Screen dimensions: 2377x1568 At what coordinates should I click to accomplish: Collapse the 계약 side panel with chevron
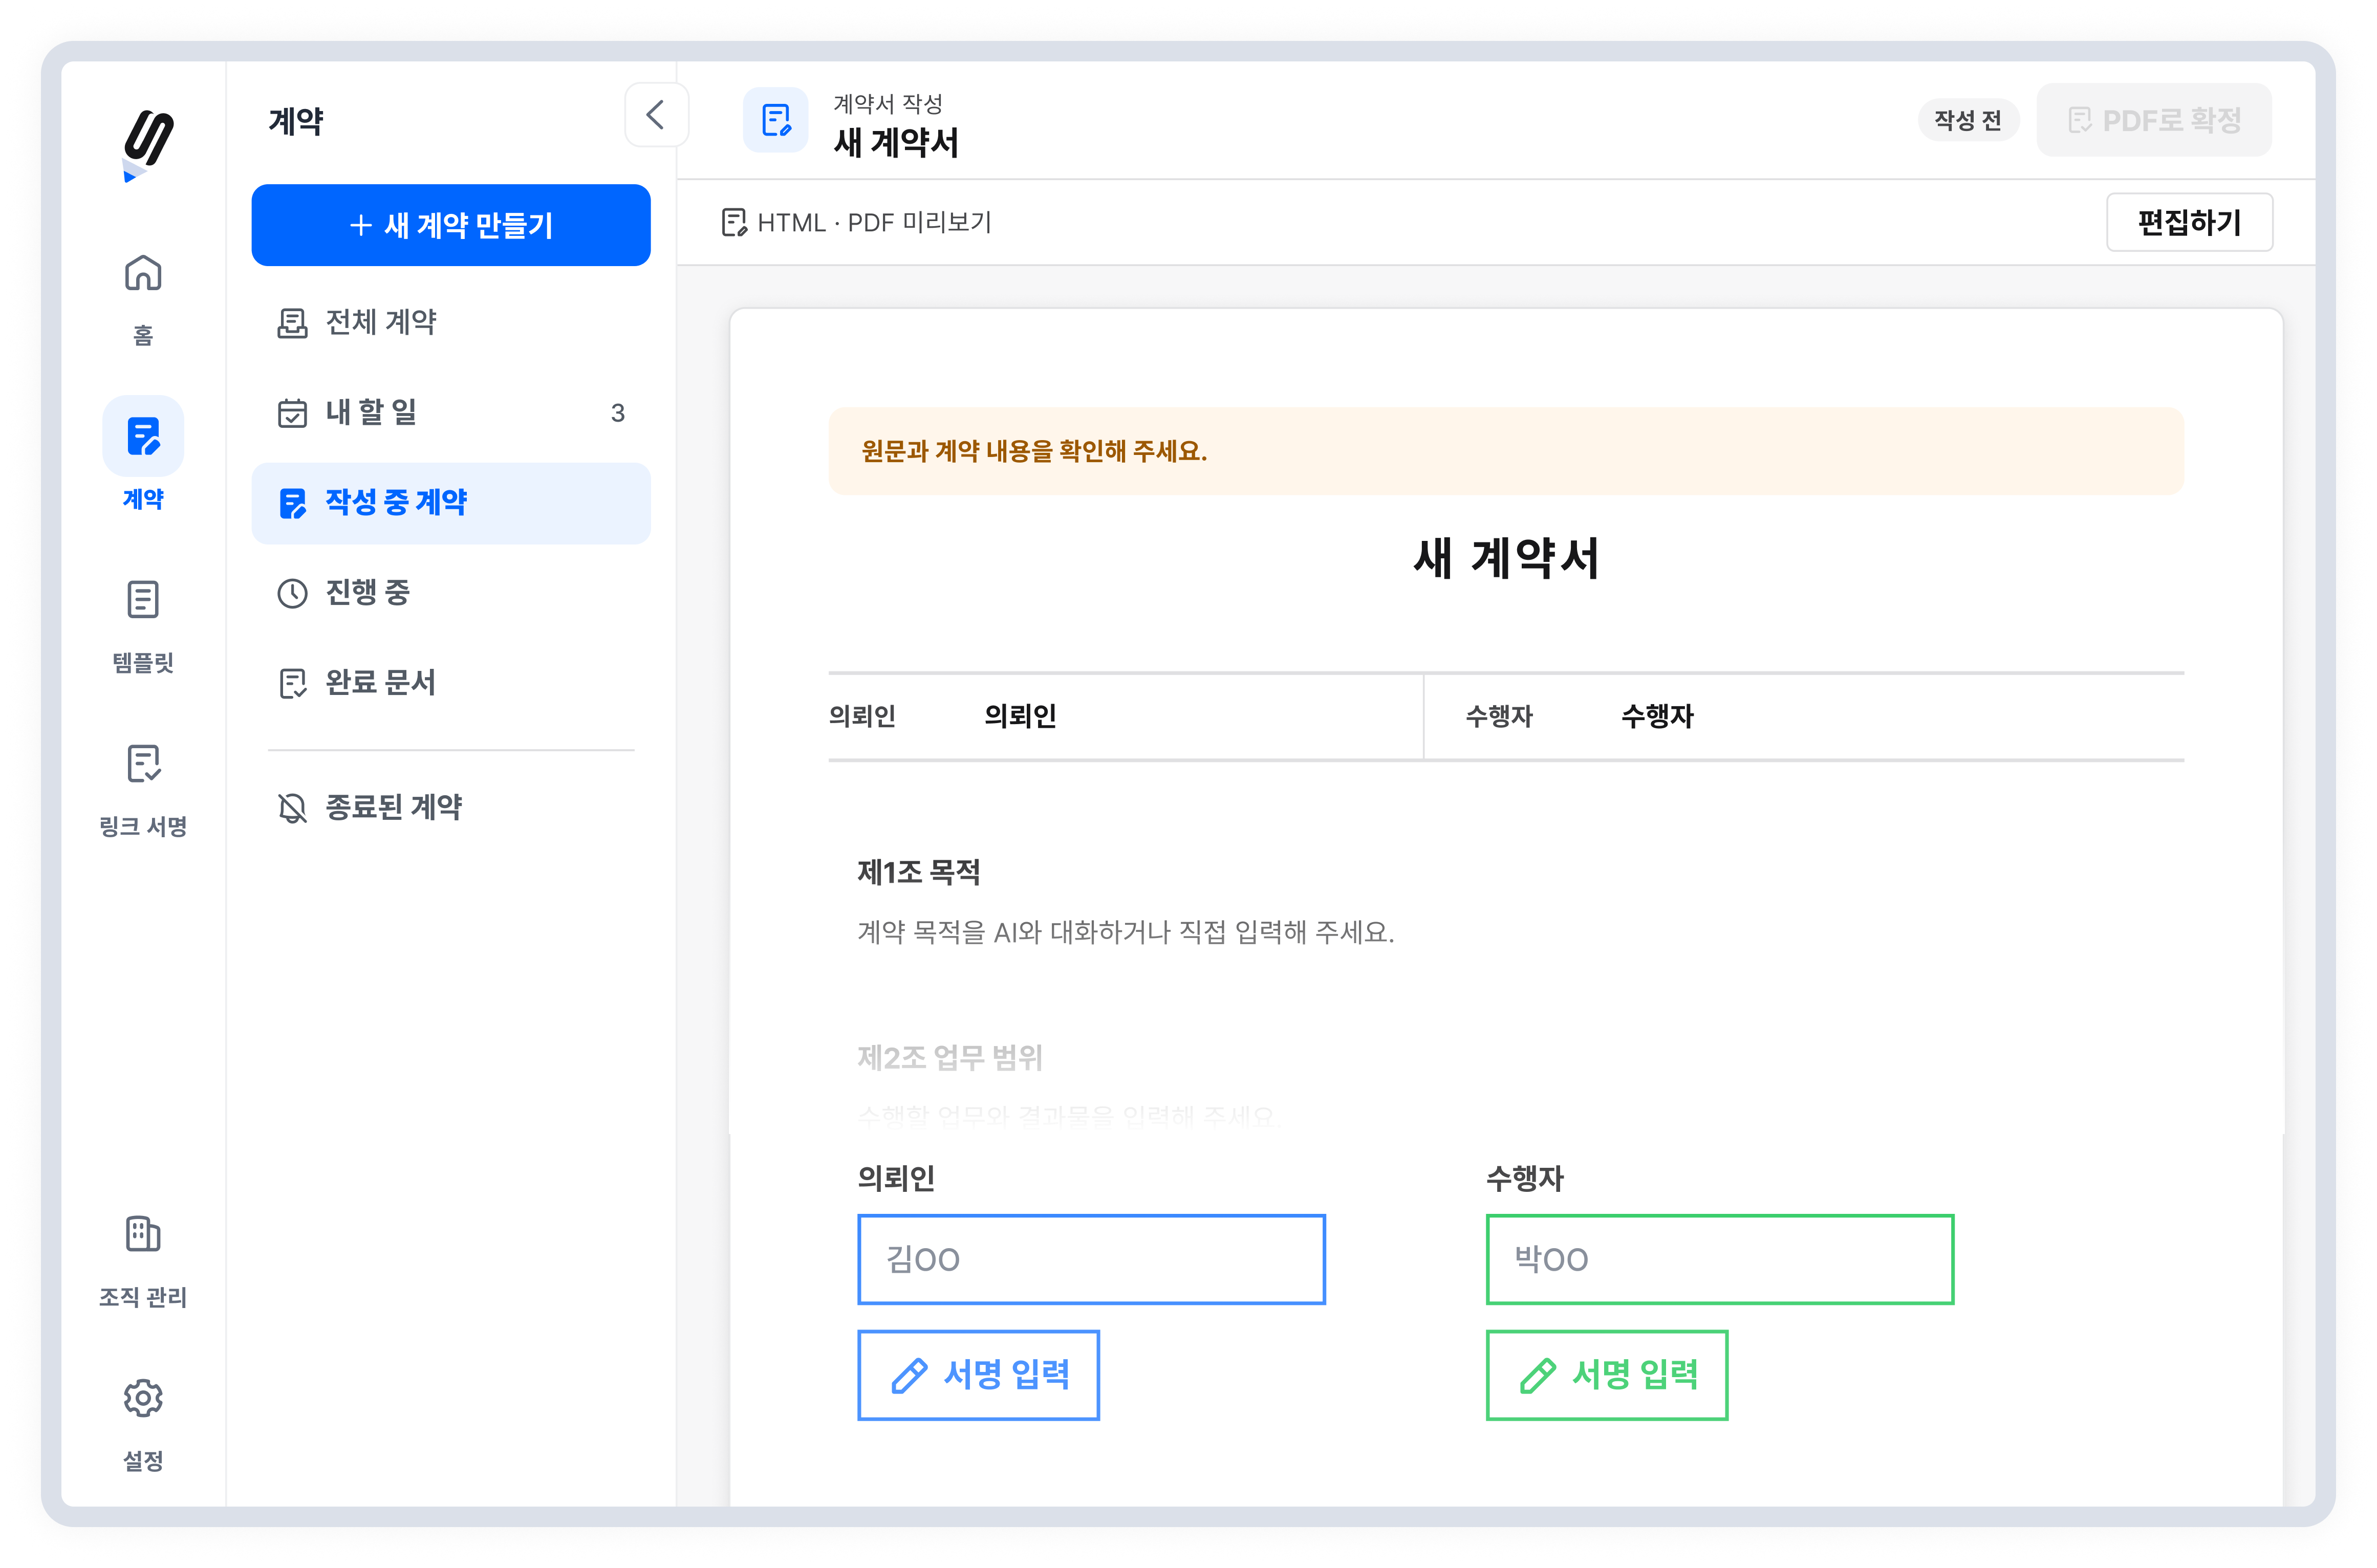[656, 115]
